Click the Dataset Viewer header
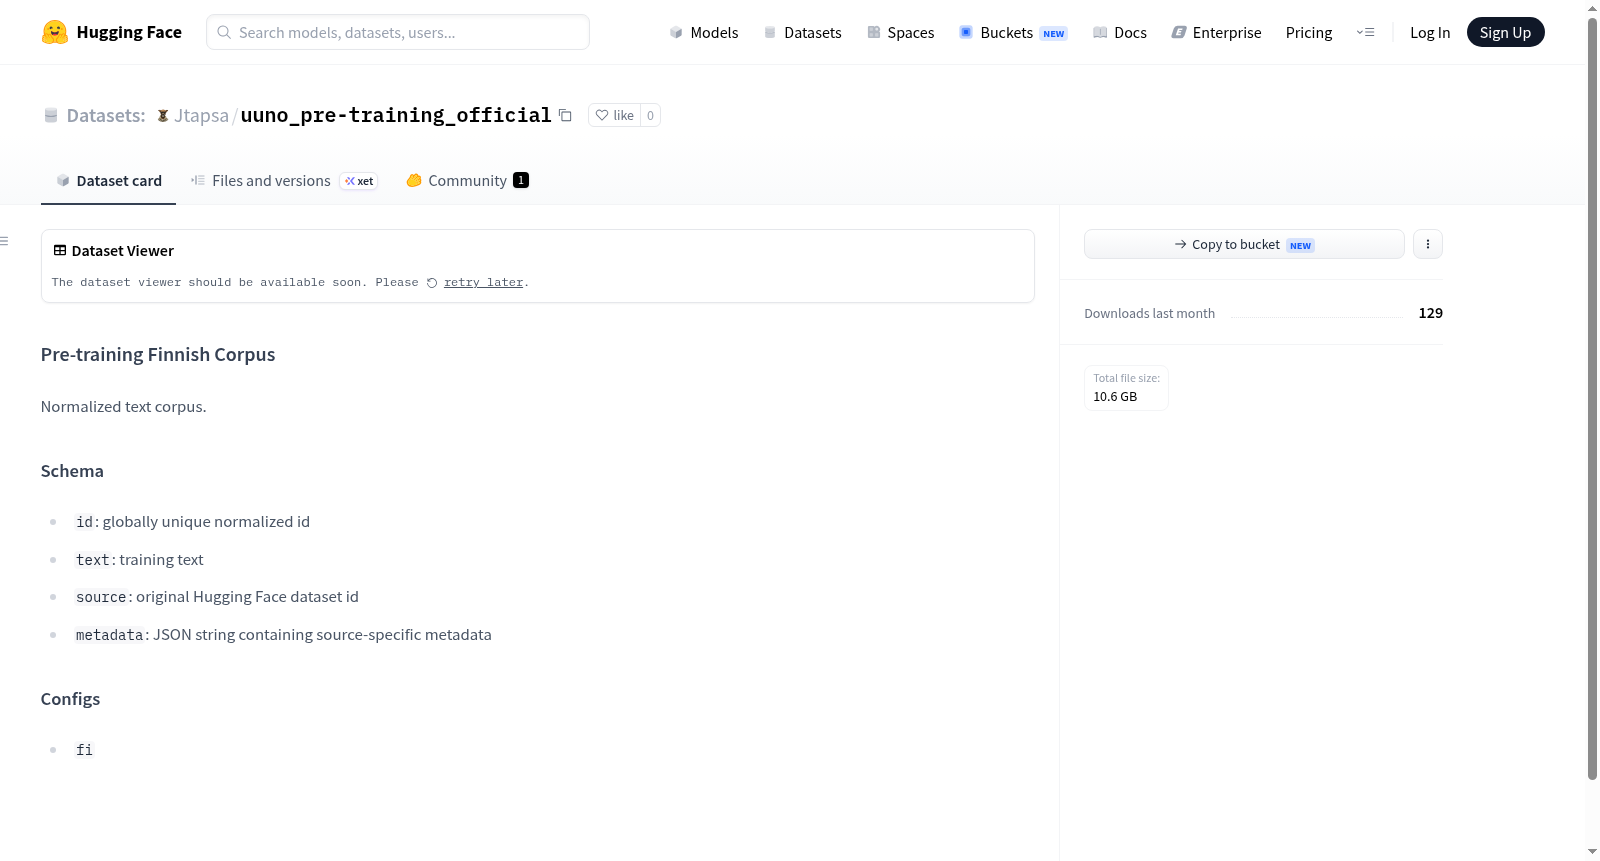Screen dimensions: 1600x861 pos(114,251)
